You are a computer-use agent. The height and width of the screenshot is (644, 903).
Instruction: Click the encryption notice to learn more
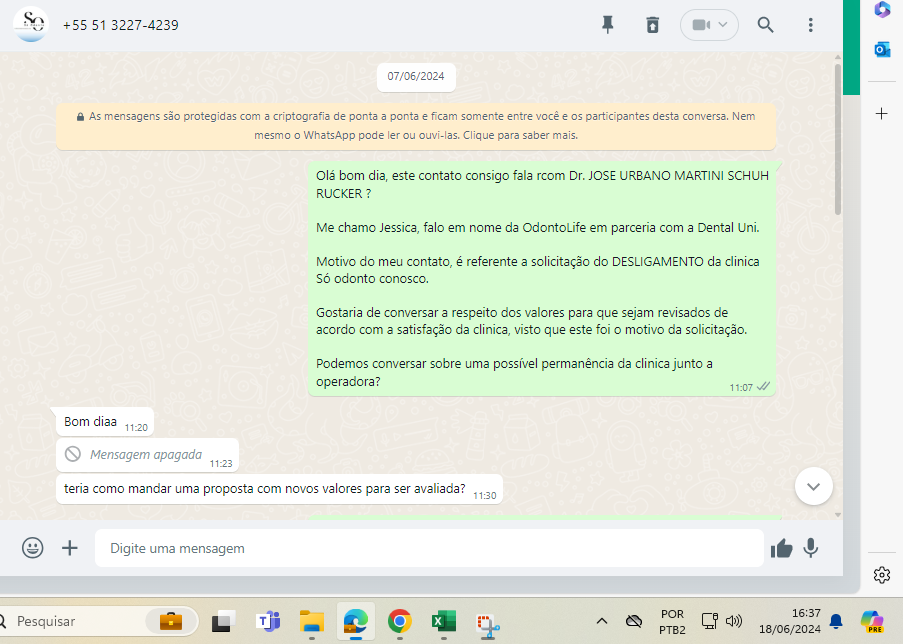416,126
